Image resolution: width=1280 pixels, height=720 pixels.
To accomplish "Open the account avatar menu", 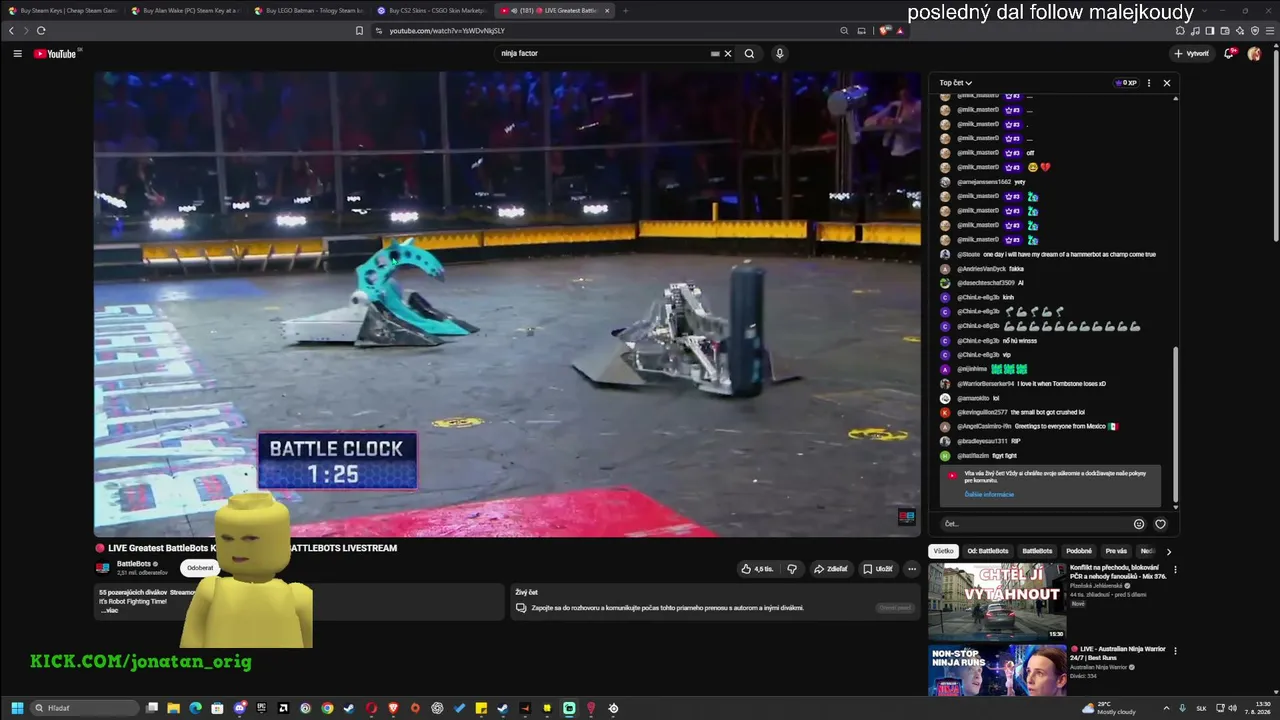I will coord(1255,54).
